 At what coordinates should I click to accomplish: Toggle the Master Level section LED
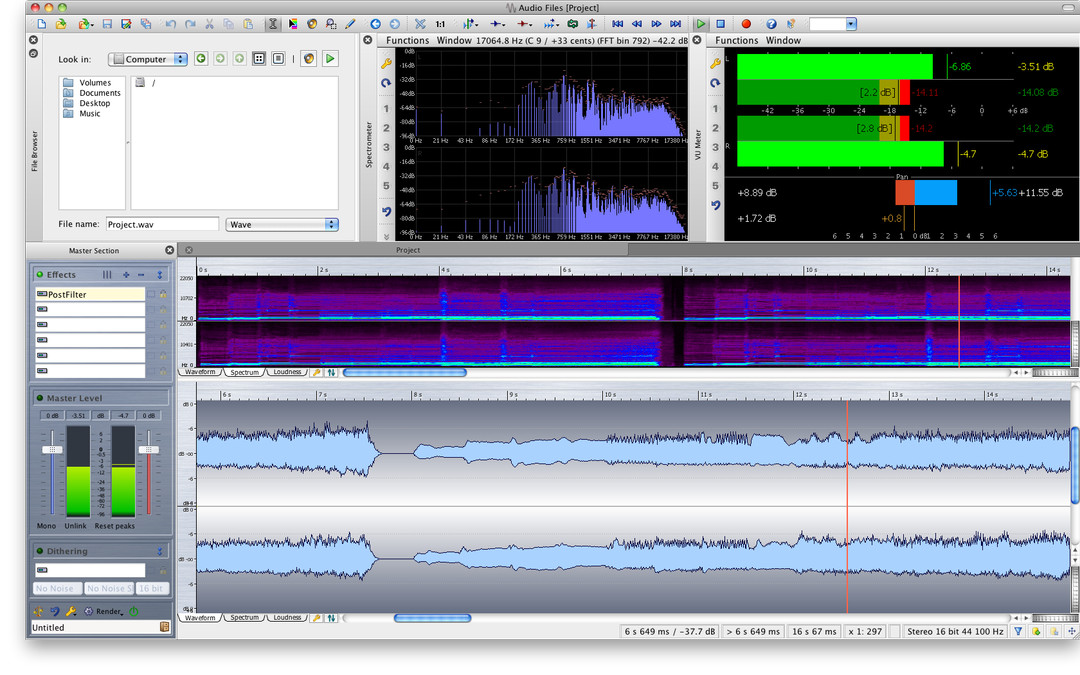40,398
